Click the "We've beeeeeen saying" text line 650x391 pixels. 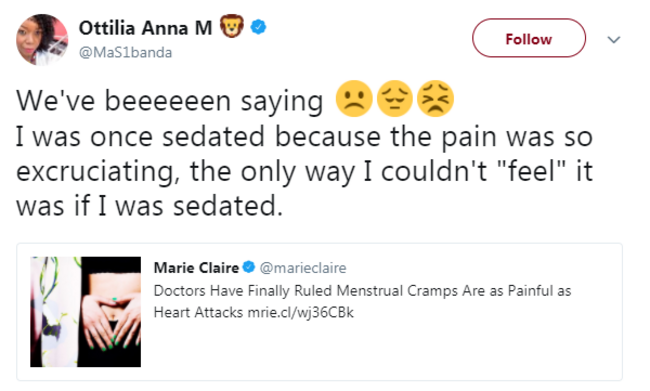click(x=170, y=100)
